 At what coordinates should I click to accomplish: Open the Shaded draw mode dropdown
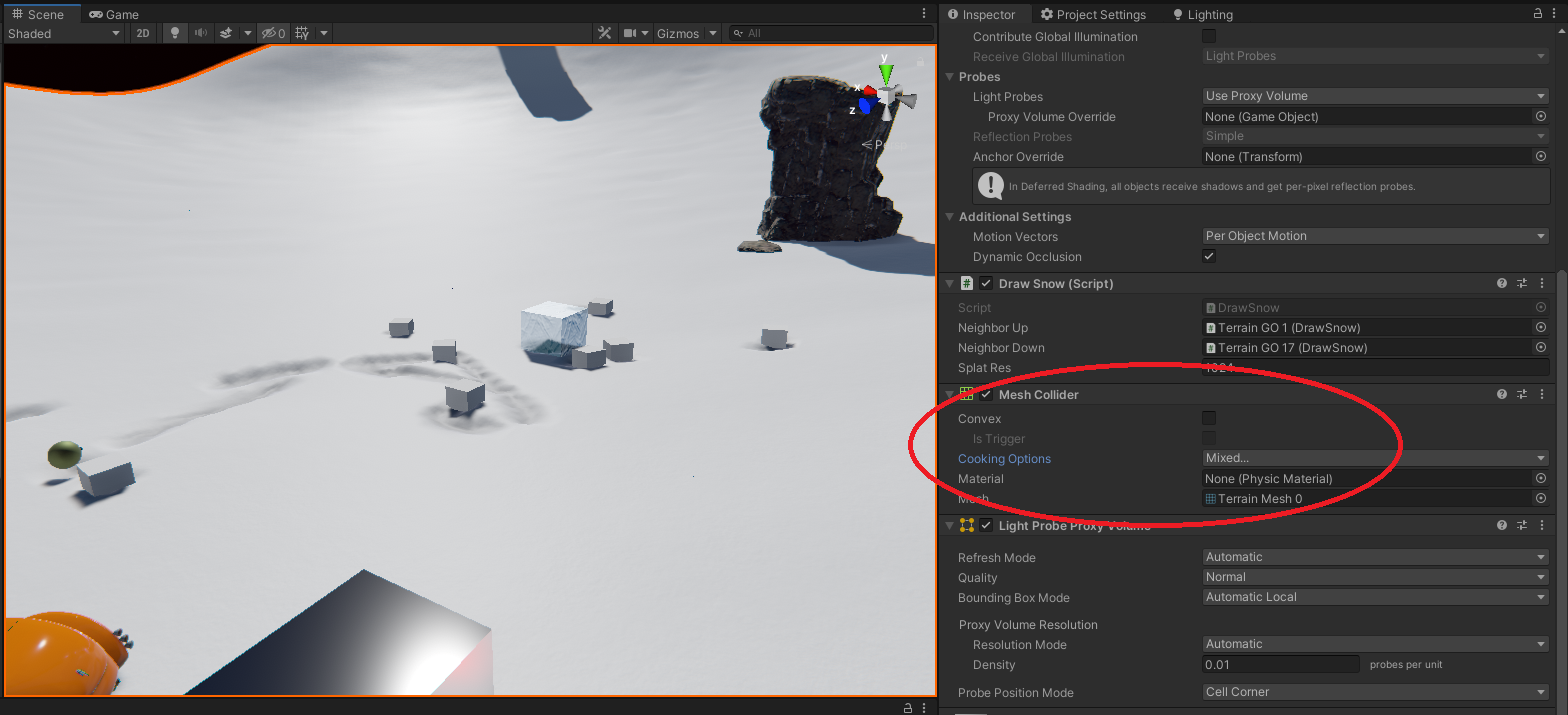pos(64,33)
